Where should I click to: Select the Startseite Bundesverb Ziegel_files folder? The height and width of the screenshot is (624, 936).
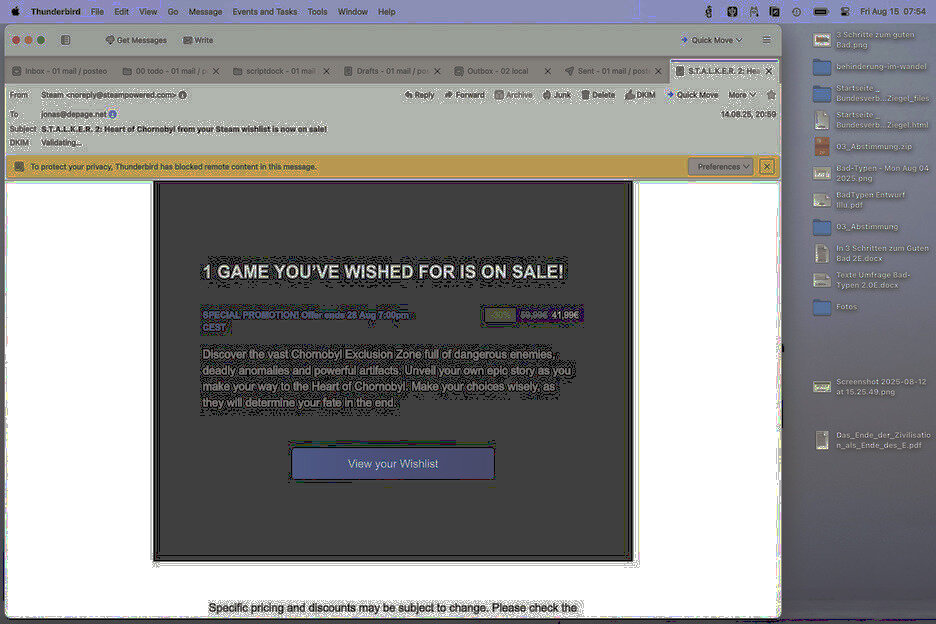(872, 93)
